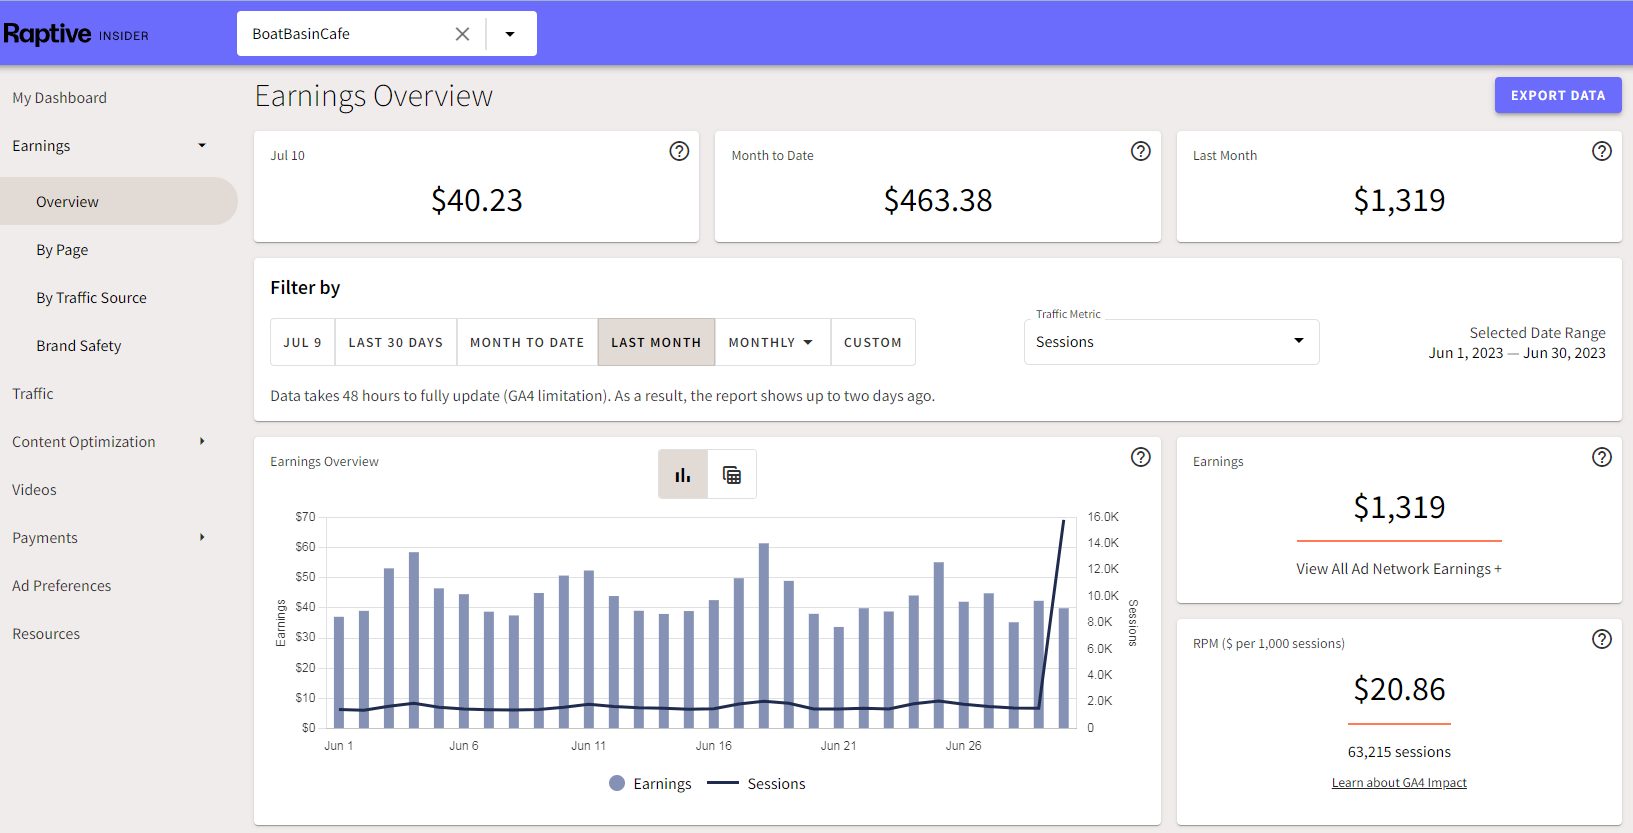Open the site selector dropdown arrow
Screen dimensions: 1633x833
click(x=510, y=34)
